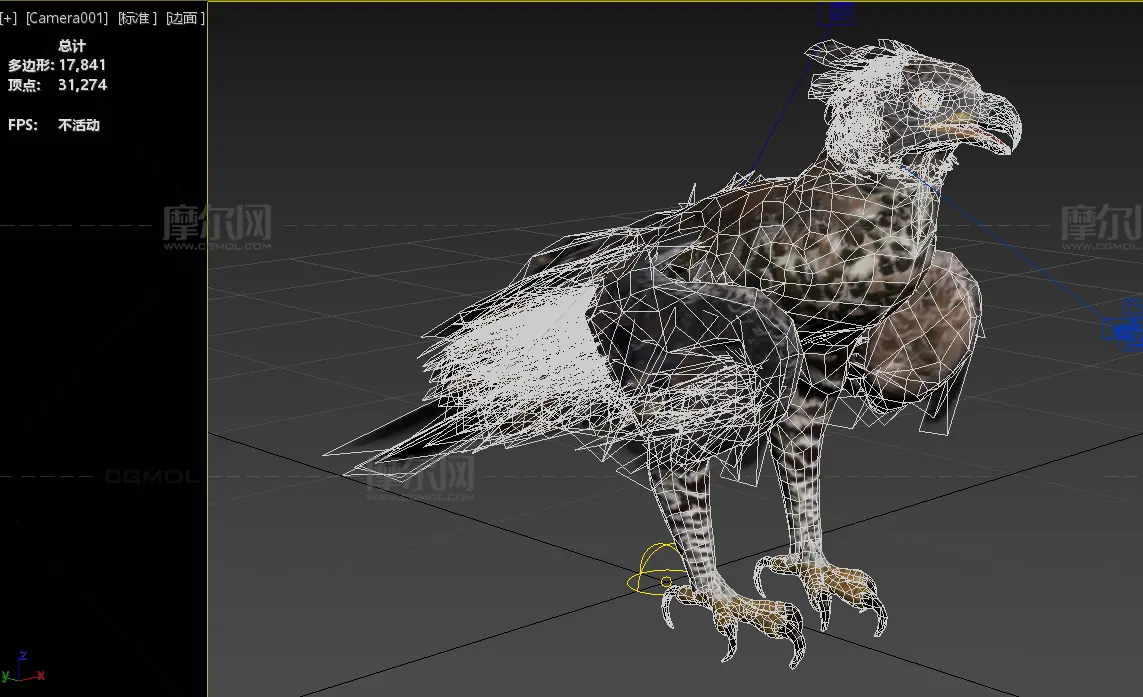
Task: Open the [标准] shading preset menu
Action: 136,18
